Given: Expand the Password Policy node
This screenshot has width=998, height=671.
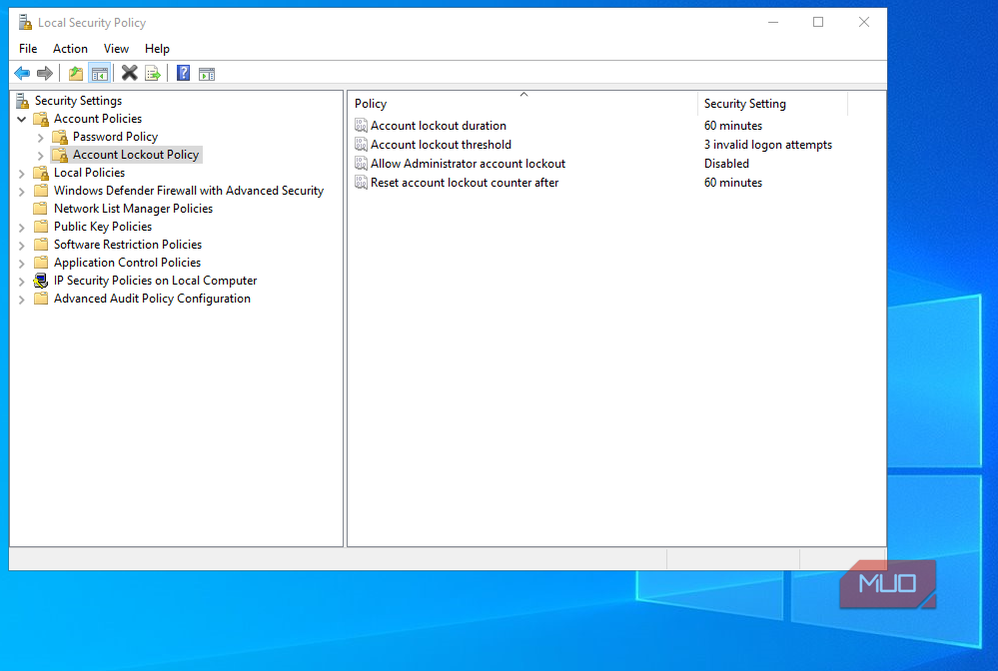Looking at the screenshot, I should click(41, 138).
